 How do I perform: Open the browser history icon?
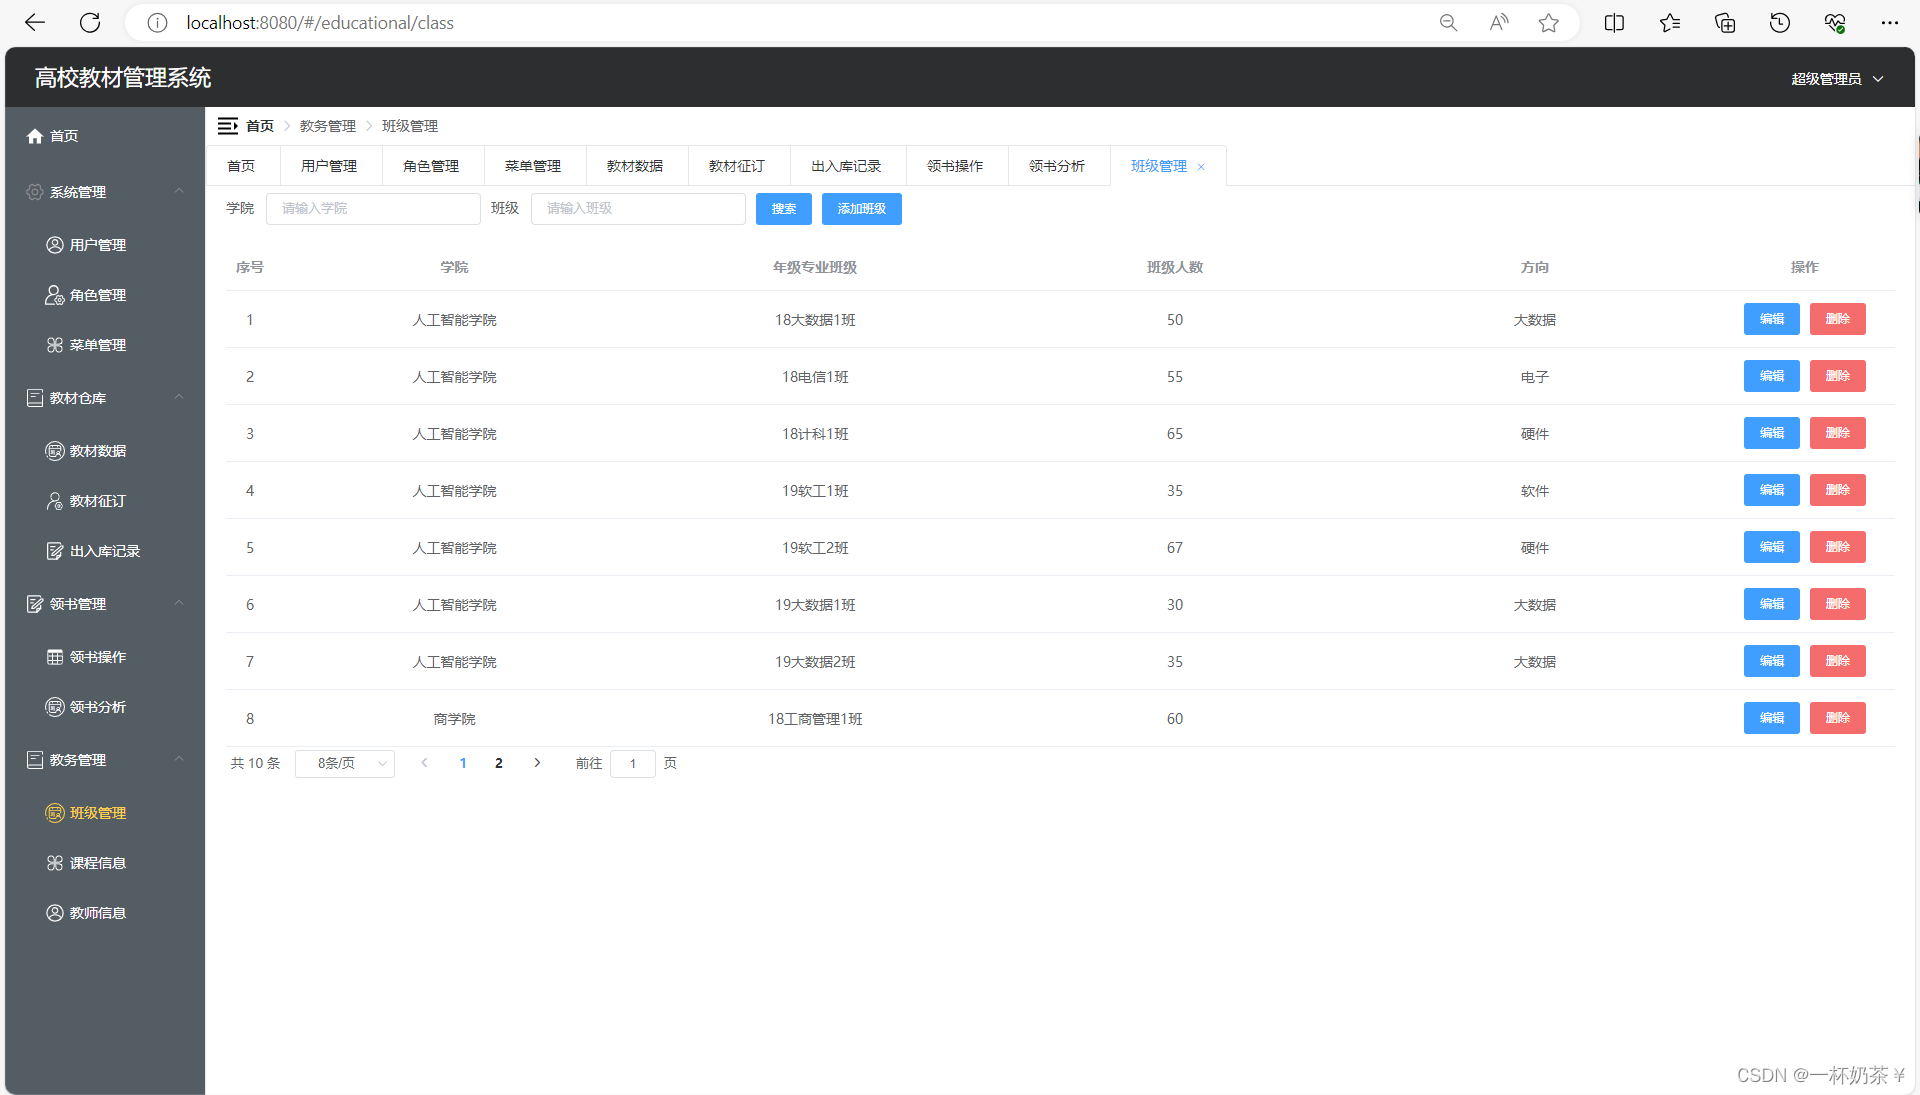(1780, 23)
